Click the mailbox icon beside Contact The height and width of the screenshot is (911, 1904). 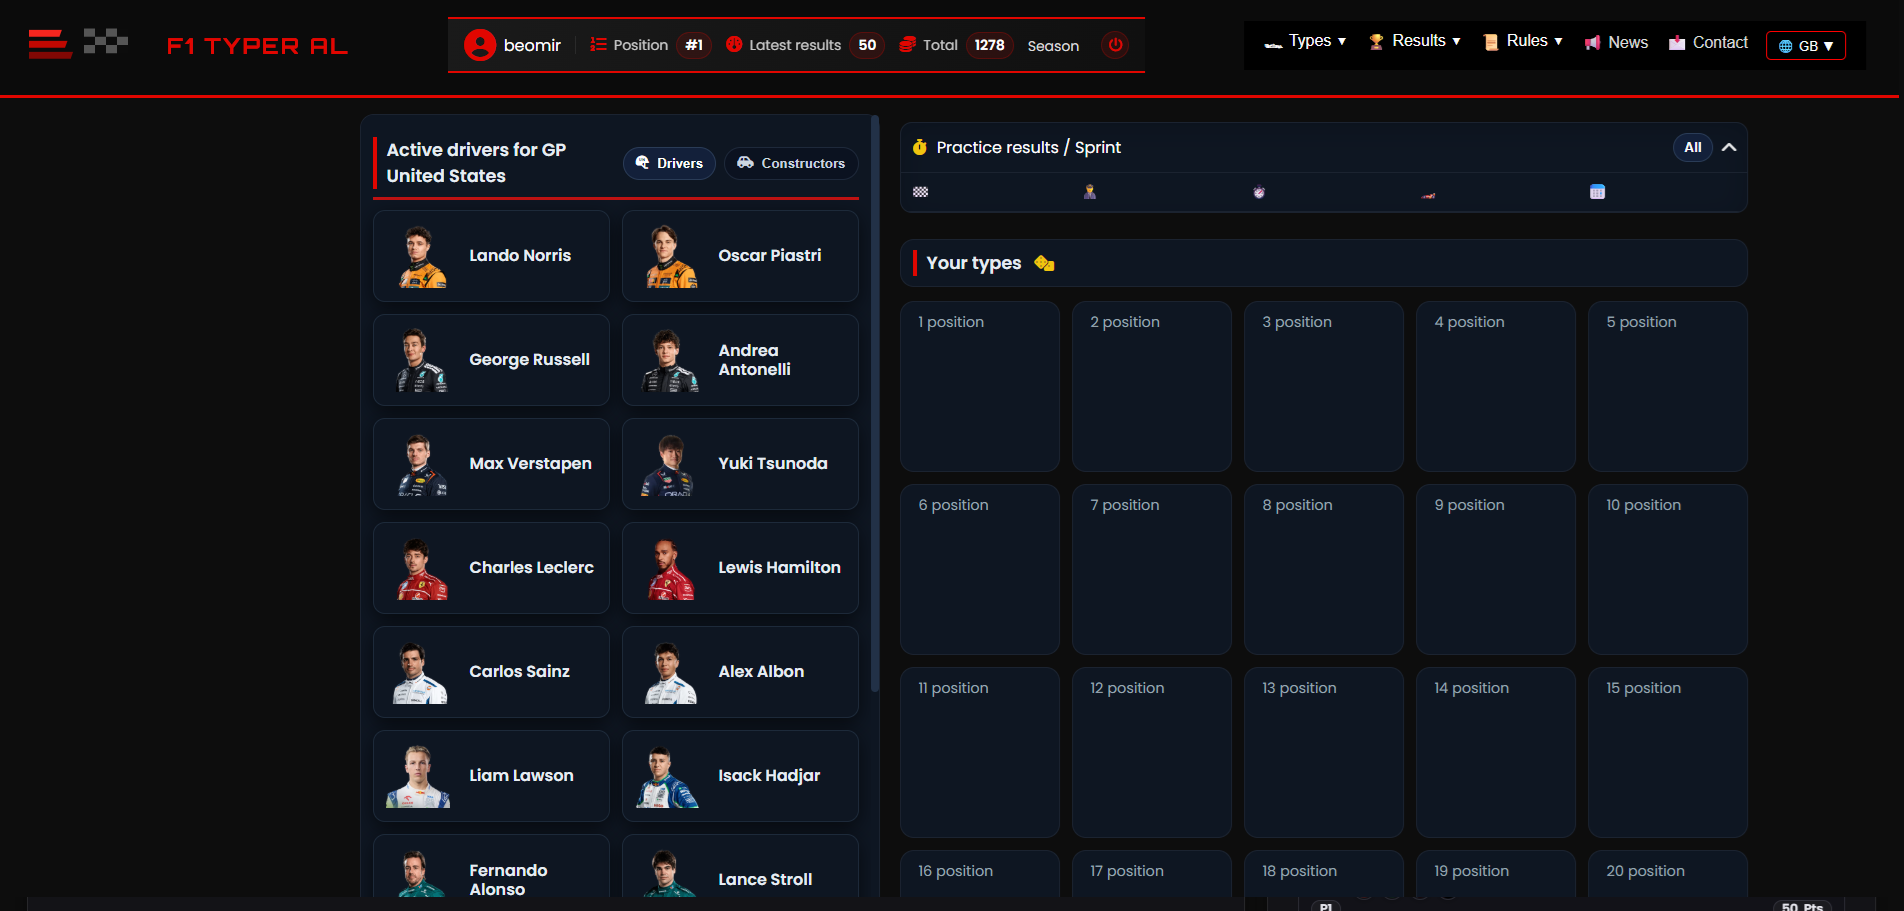(x=1677, y=42)
